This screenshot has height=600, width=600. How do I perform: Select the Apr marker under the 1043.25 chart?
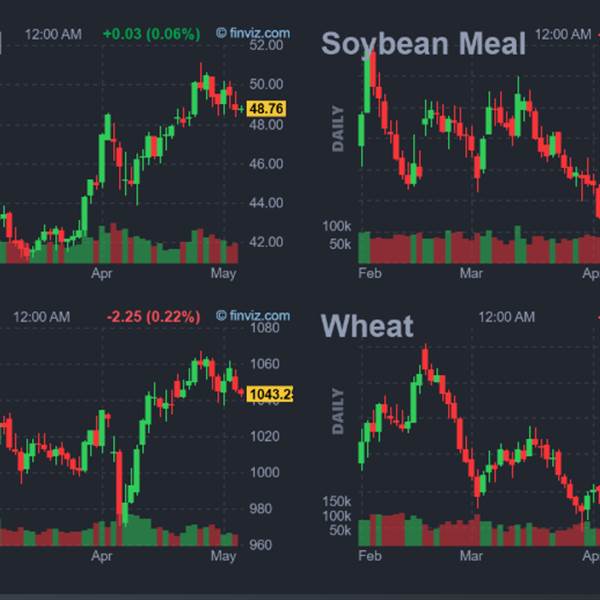click(x=102, y=556)
